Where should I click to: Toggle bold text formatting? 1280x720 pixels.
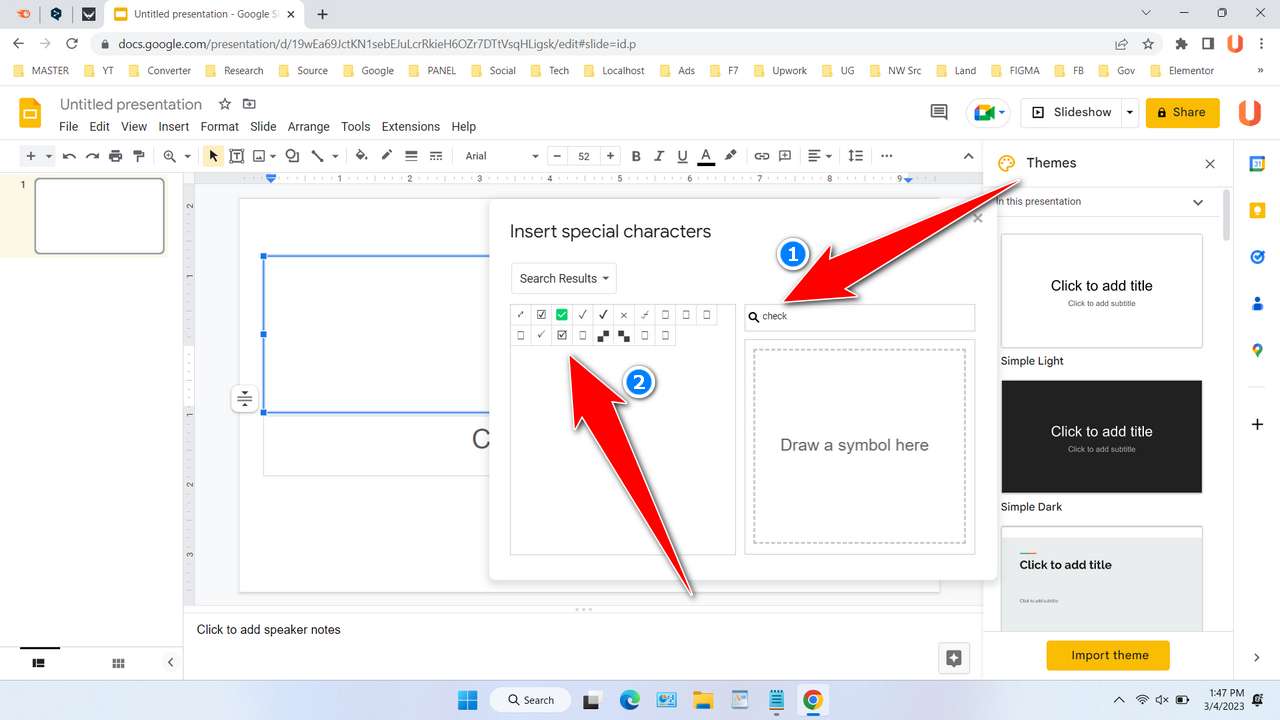tap(636, 156)
